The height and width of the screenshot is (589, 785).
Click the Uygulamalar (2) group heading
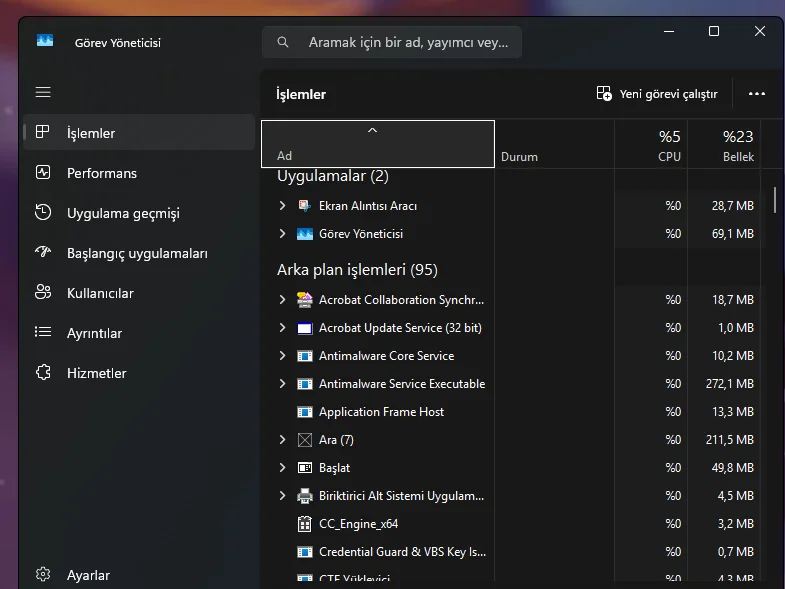(x=333, y=176)
